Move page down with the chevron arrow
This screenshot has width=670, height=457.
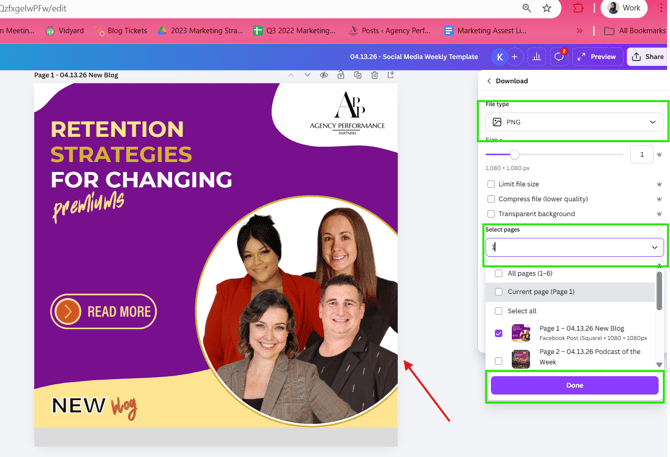click(x=307, y=75)
